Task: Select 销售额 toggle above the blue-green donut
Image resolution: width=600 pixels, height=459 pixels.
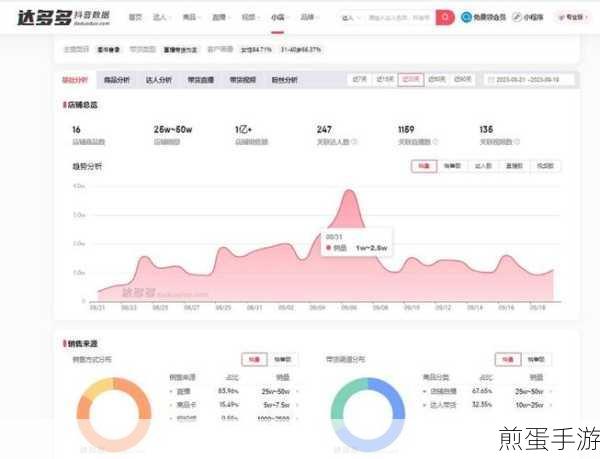Action: point(536,360)
